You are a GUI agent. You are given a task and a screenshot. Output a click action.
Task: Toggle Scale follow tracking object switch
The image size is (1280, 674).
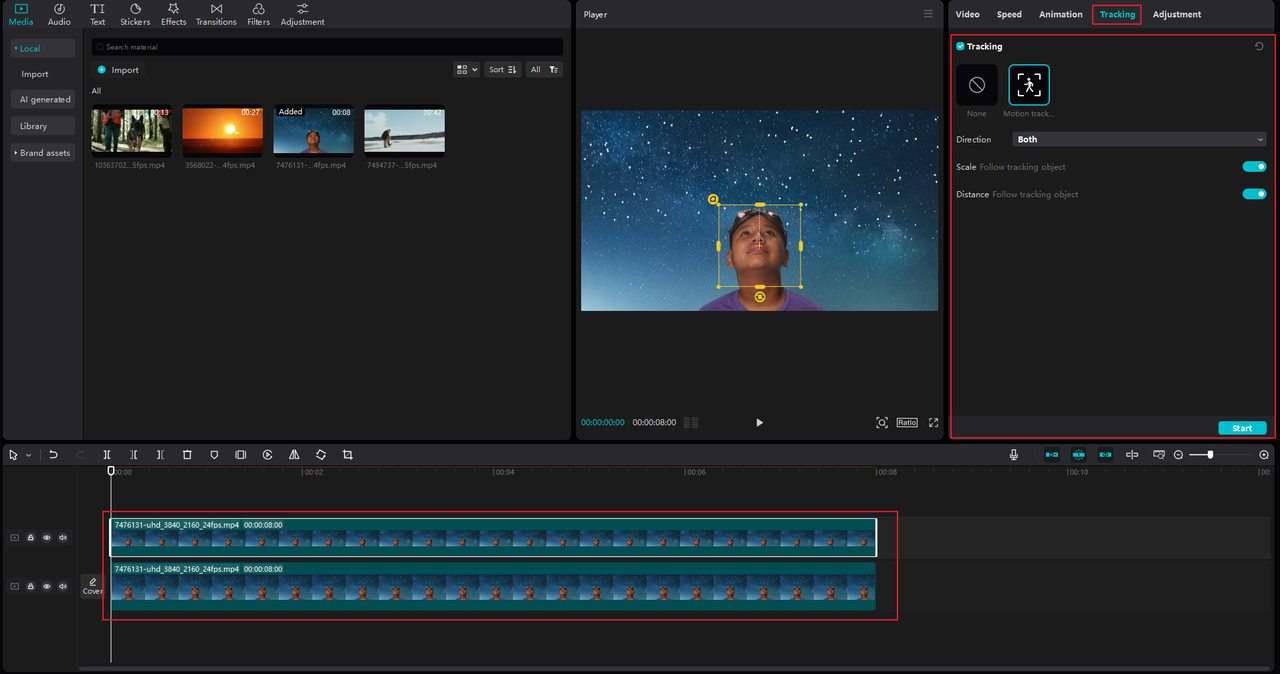pos(1255,167)
